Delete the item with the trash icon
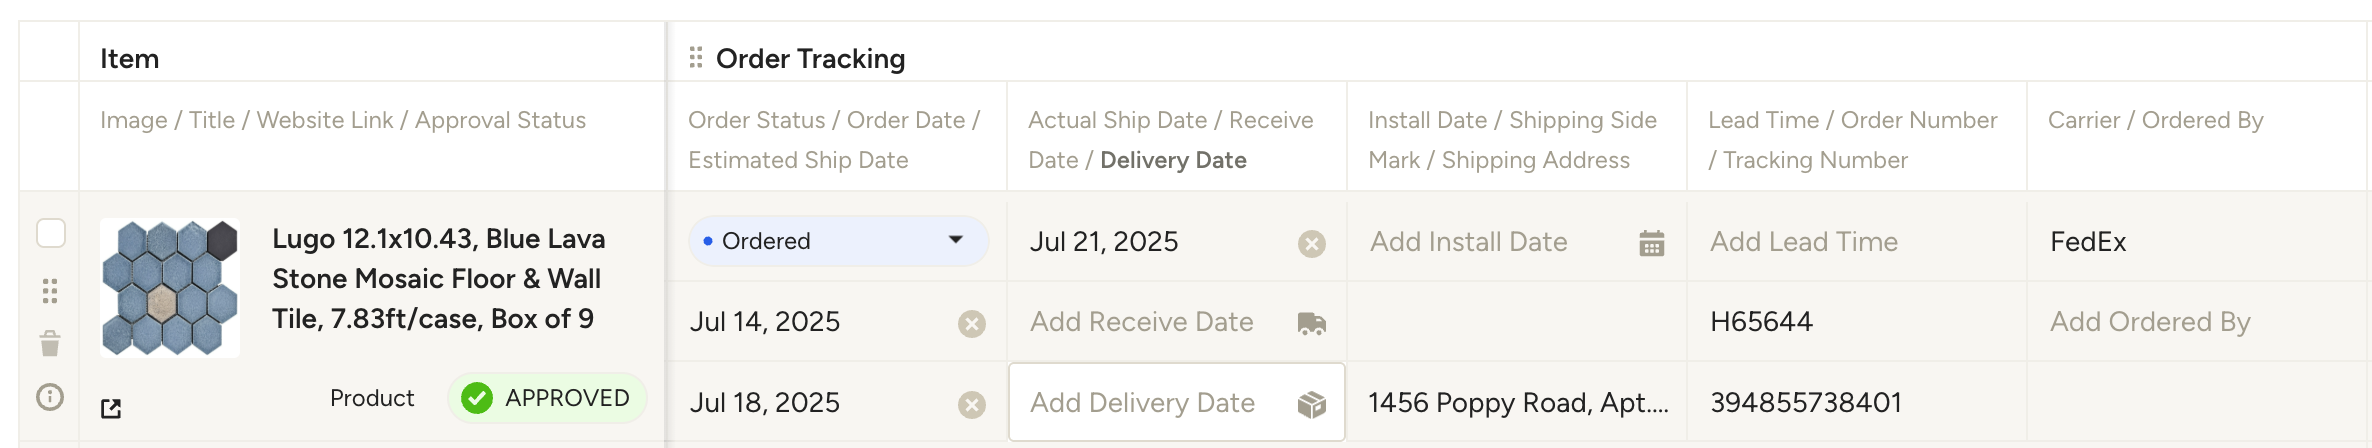 pyautogui.click(x=50, y=344)
